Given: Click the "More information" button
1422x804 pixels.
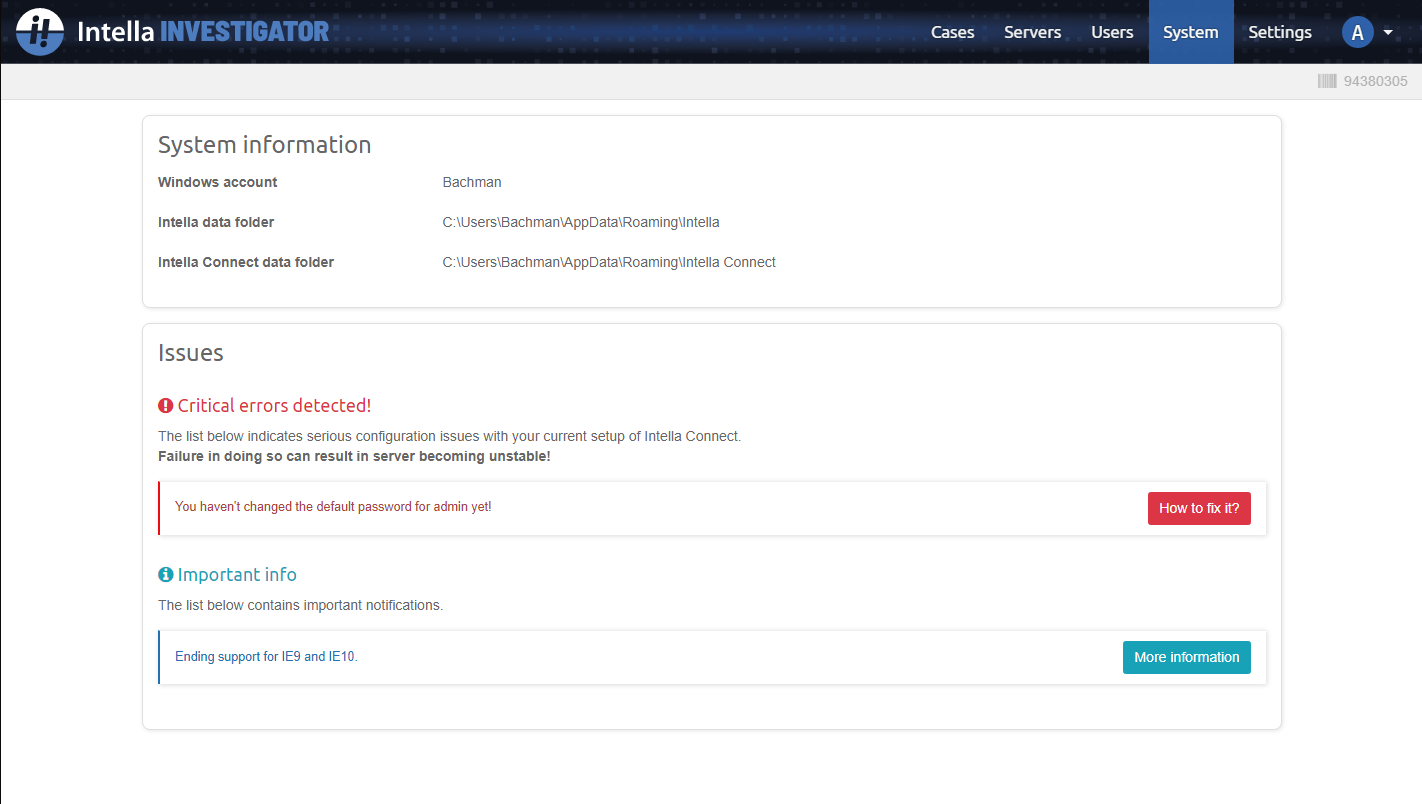Looking at the screenshot, I should click(x=1186, y=657).
